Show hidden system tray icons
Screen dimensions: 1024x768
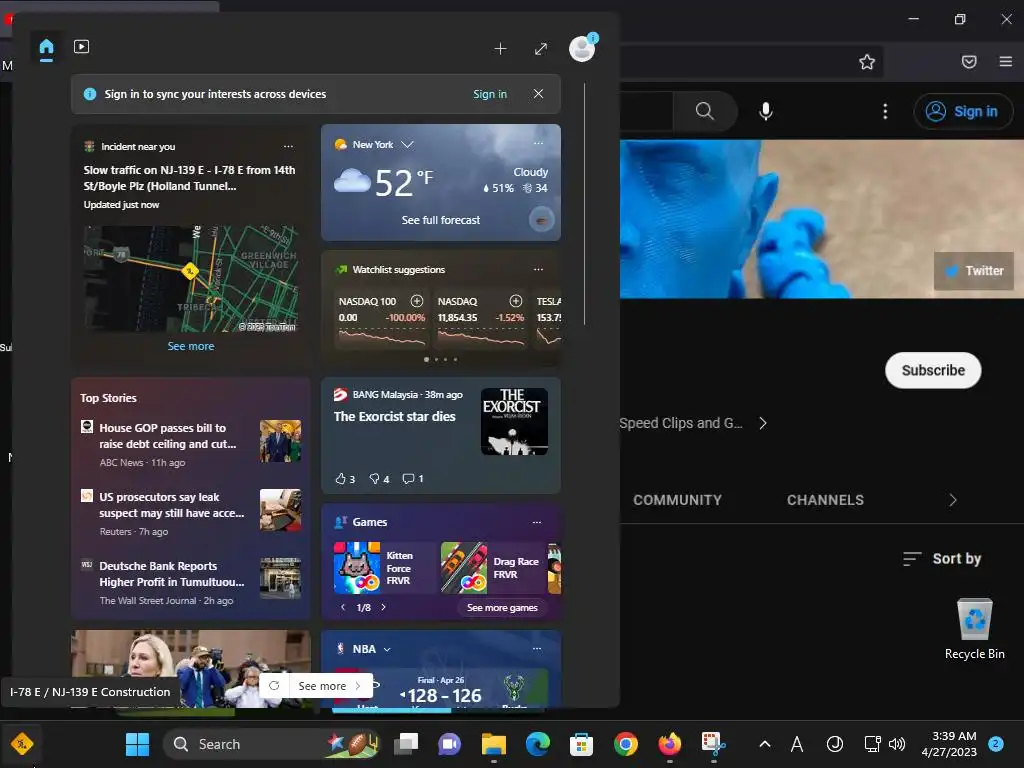(765, 744)
